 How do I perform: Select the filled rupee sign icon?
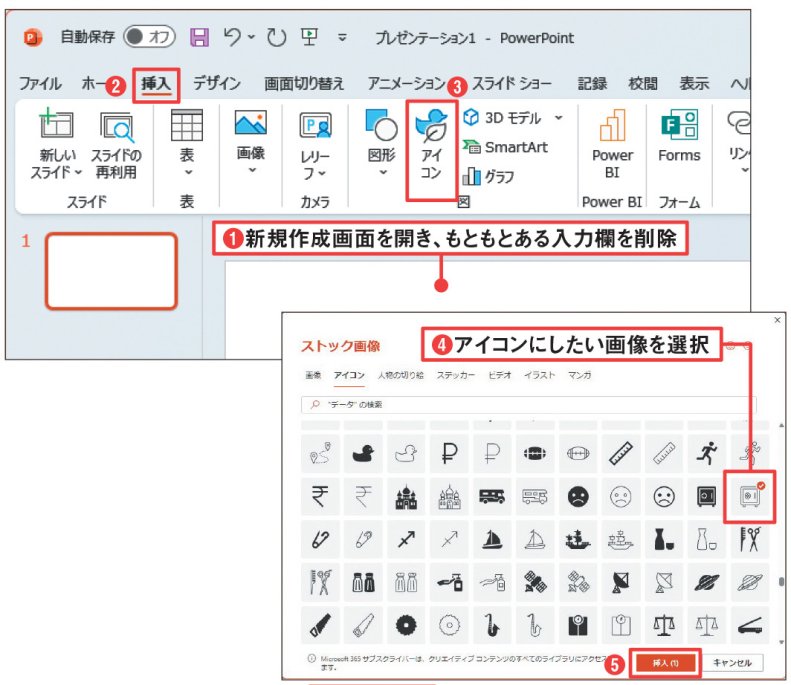320,497
